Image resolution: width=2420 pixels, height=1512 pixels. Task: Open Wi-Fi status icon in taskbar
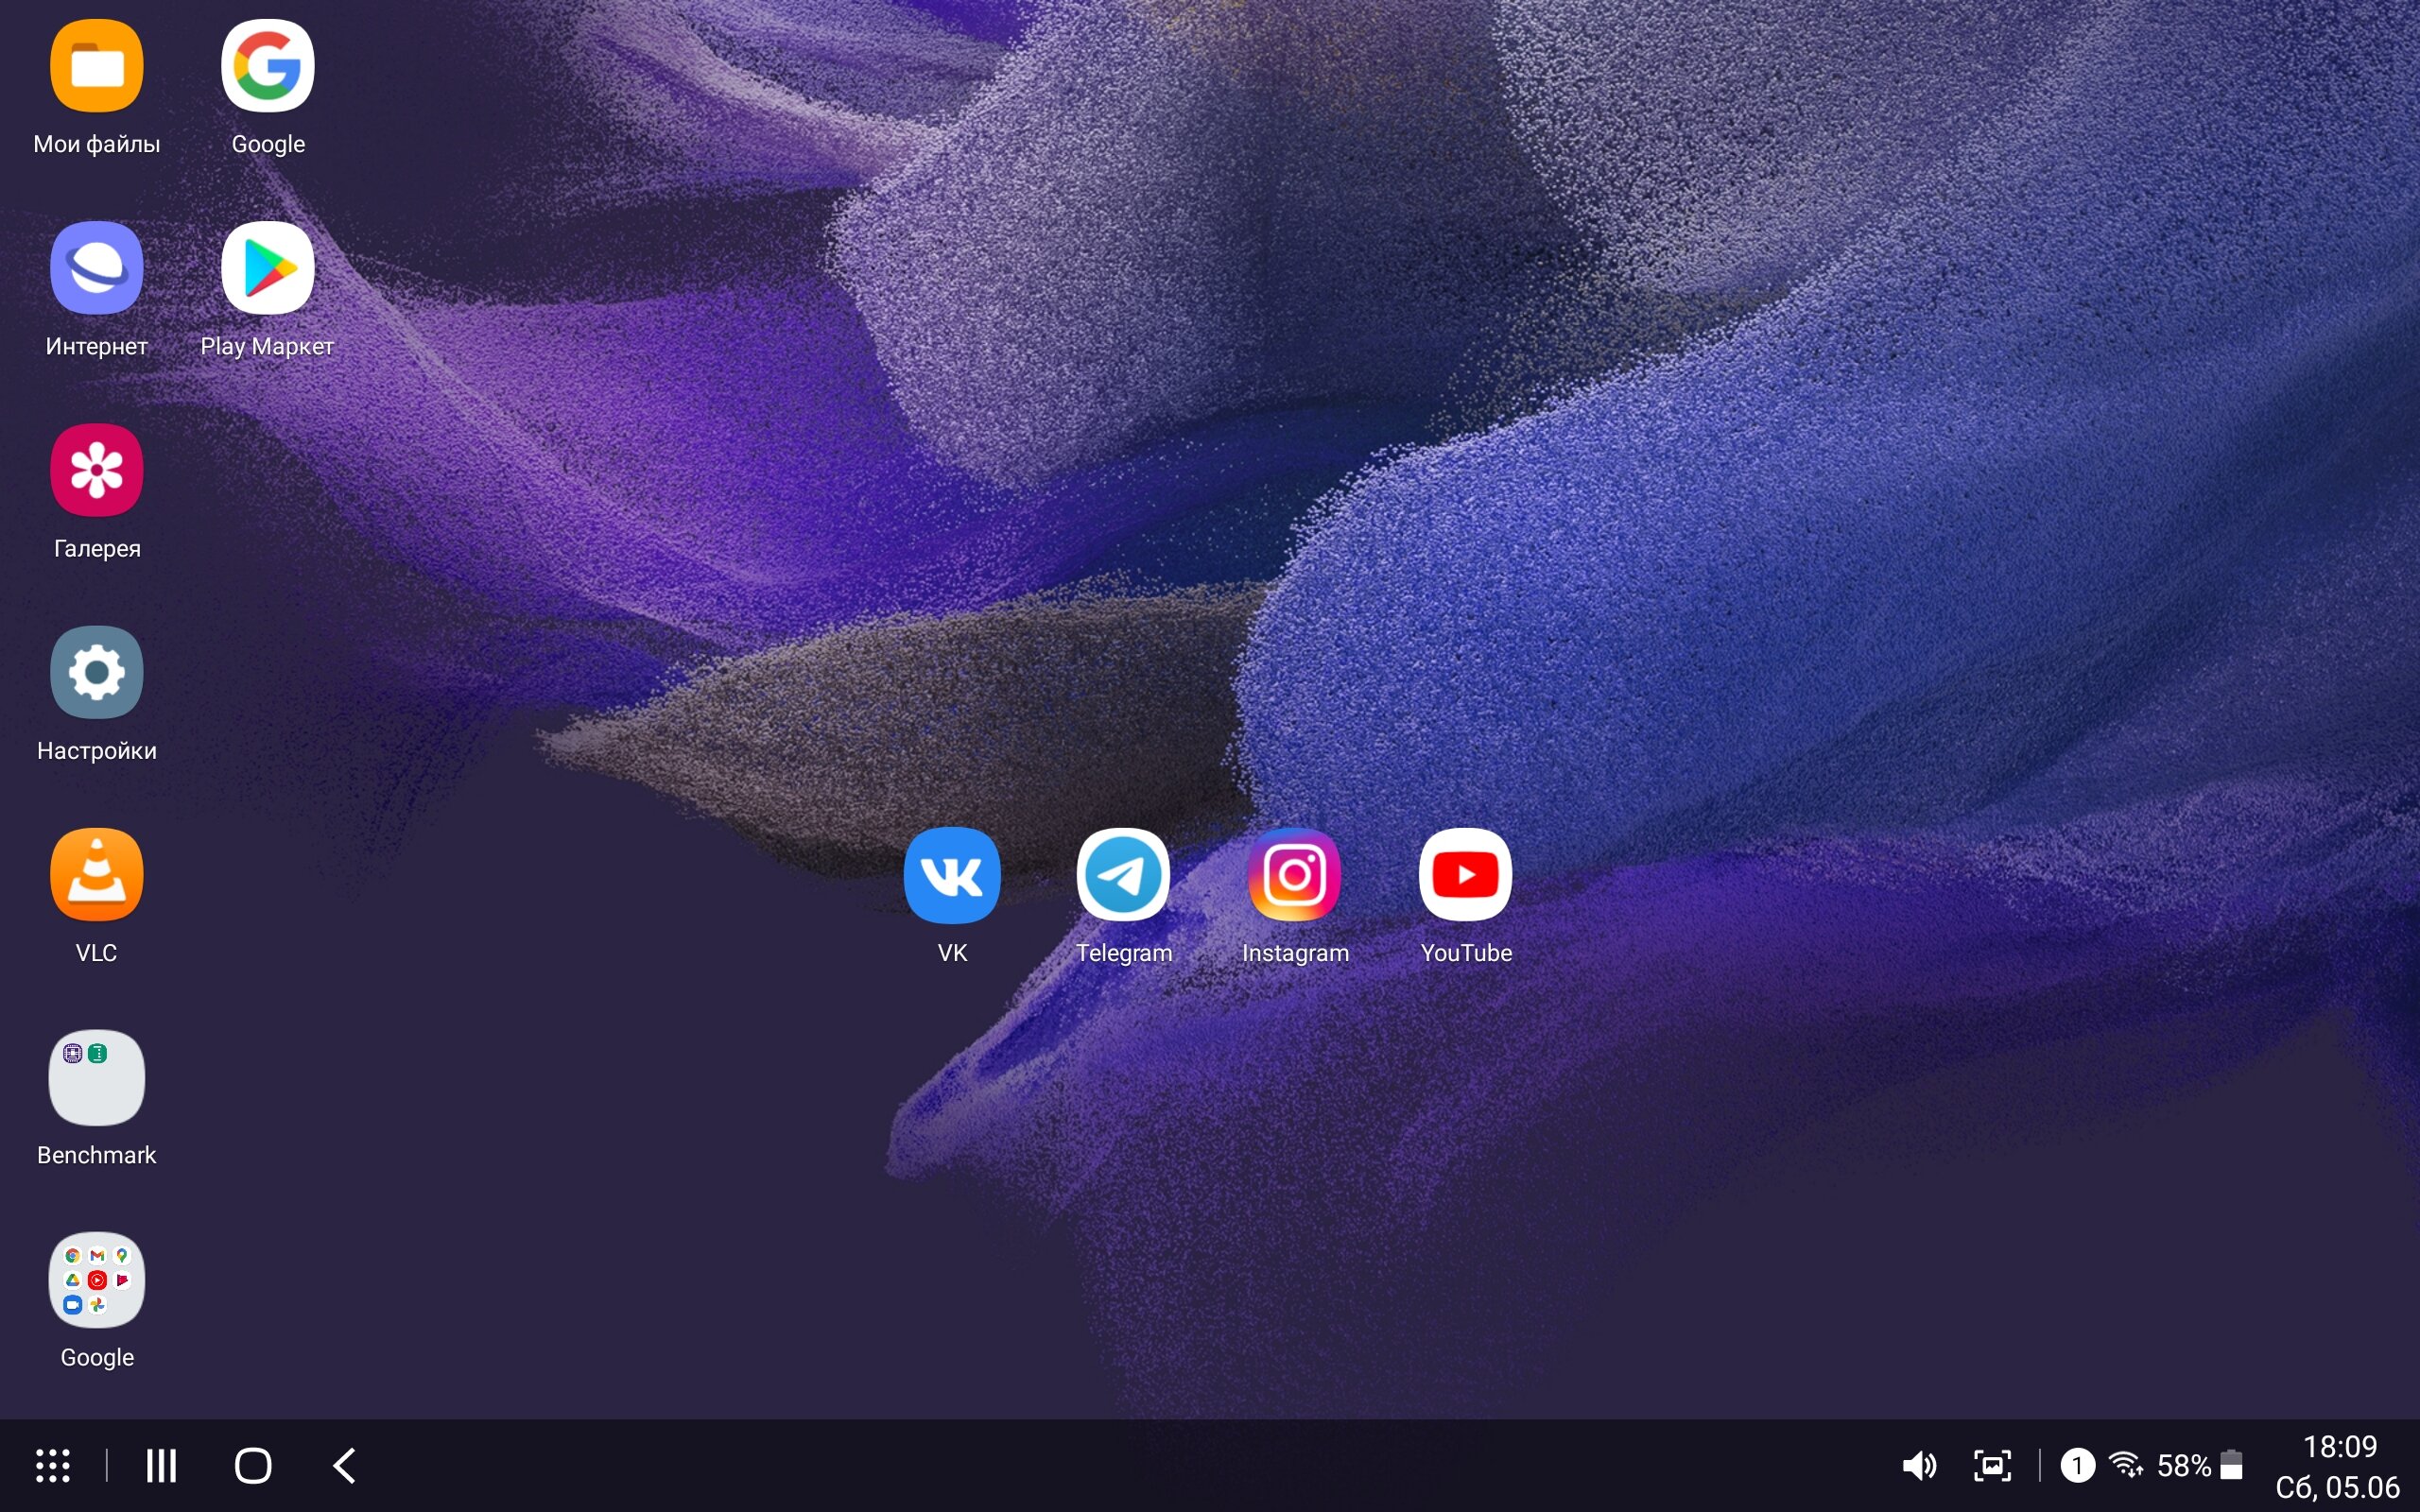pyautogui.click(x=2126, y=1465)
